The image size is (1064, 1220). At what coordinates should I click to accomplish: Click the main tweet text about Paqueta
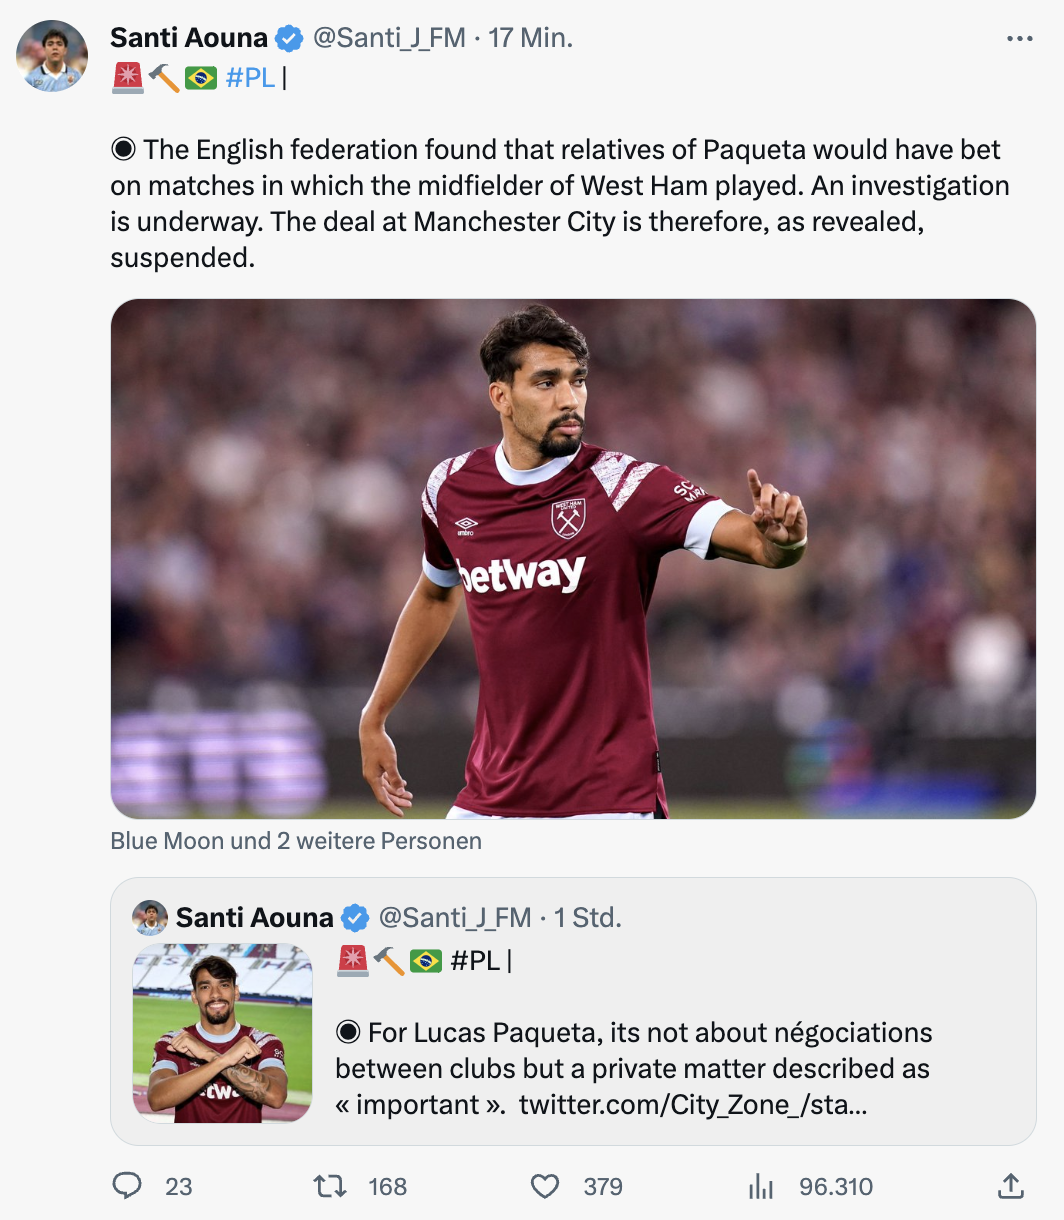tap(560, 203)
